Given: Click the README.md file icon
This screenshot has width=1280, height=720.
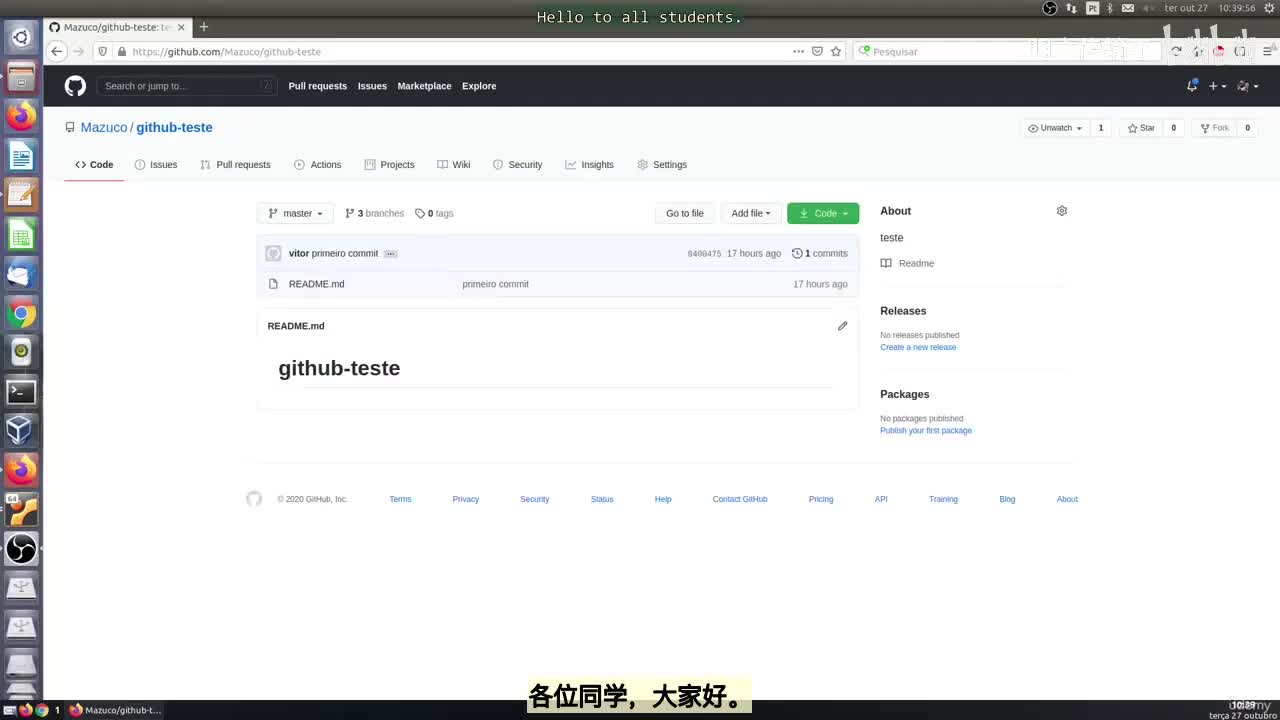Looking at the screenshot, I should click(x=273, y=284).
